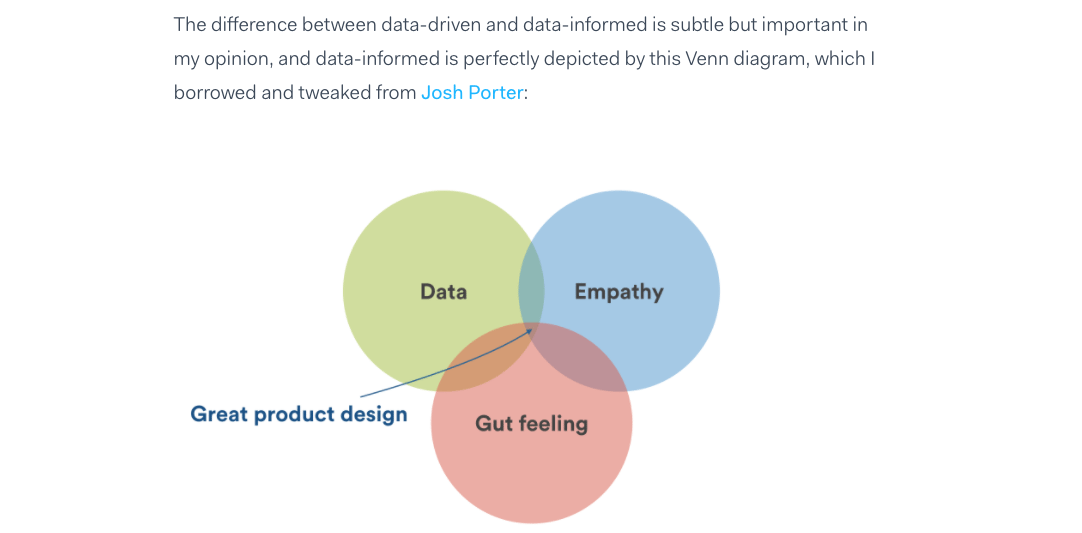
Task: Click the Data and Empathy overlap region
Action: (531, 285)
